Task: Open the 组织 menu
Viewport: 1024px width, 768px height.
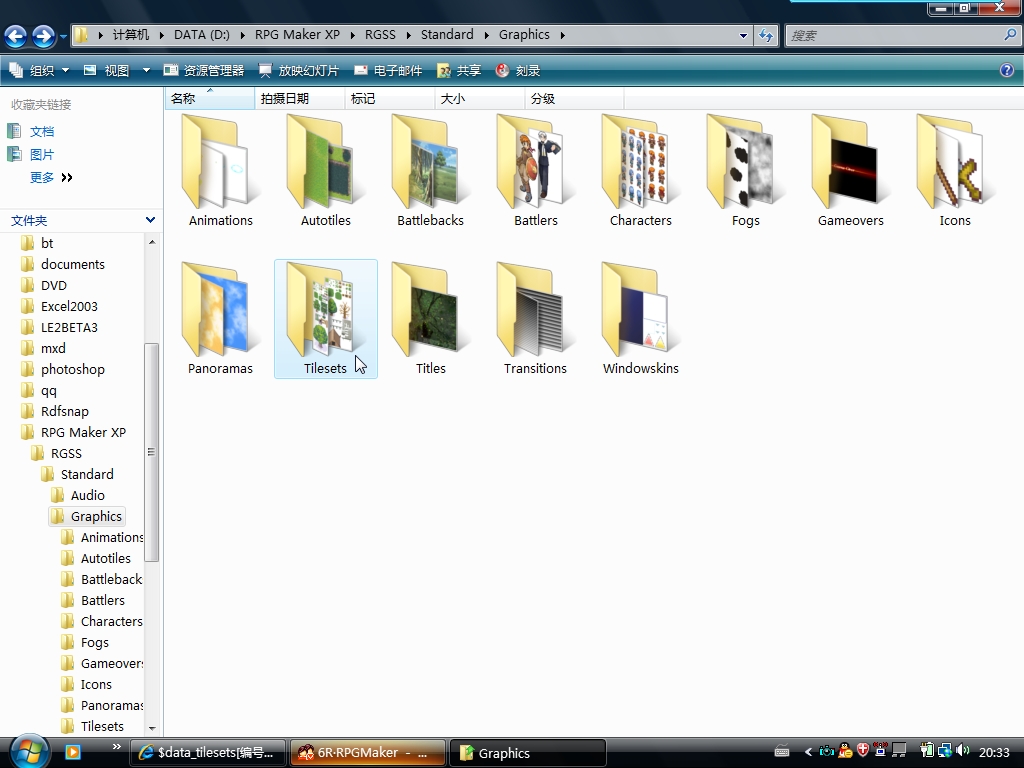Action: pos(39,71)
